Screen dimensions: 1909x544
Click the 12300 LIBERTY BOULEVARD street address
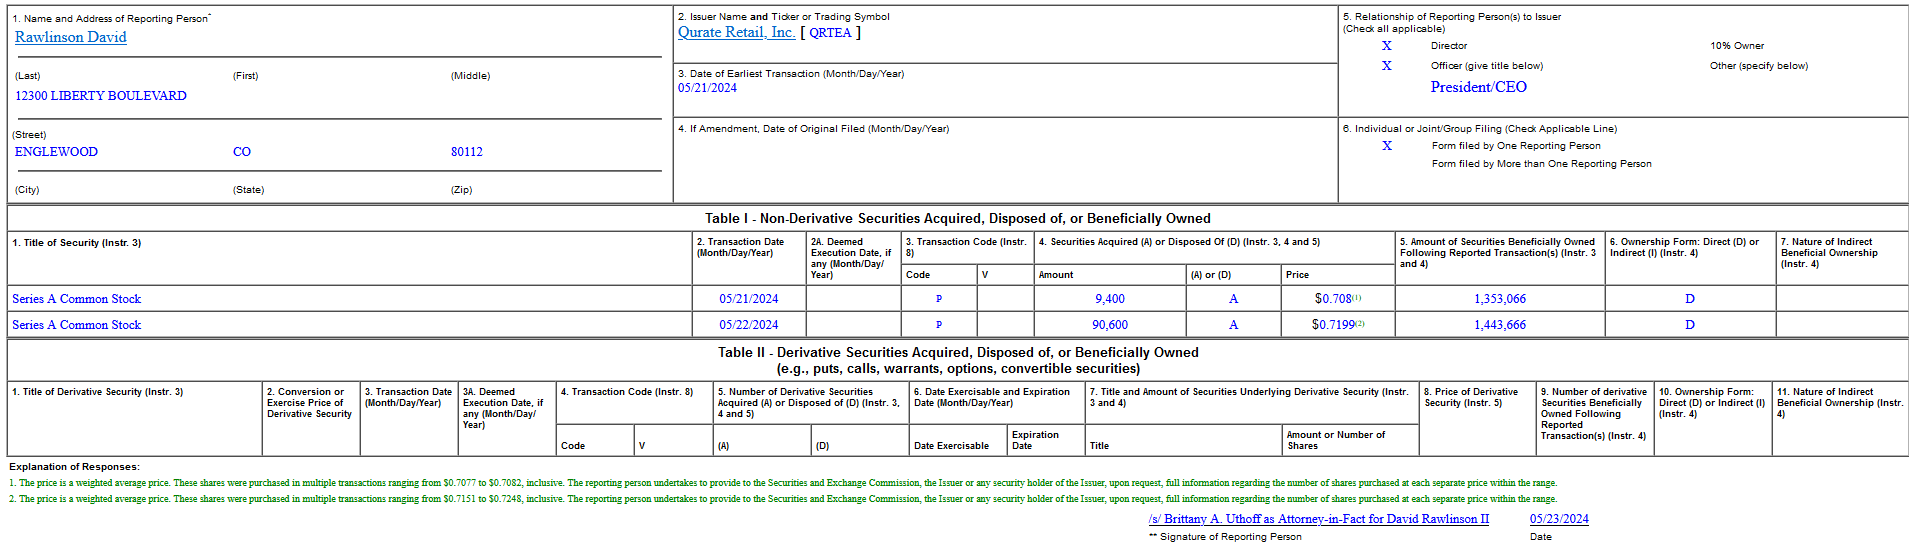coord(100,96)
